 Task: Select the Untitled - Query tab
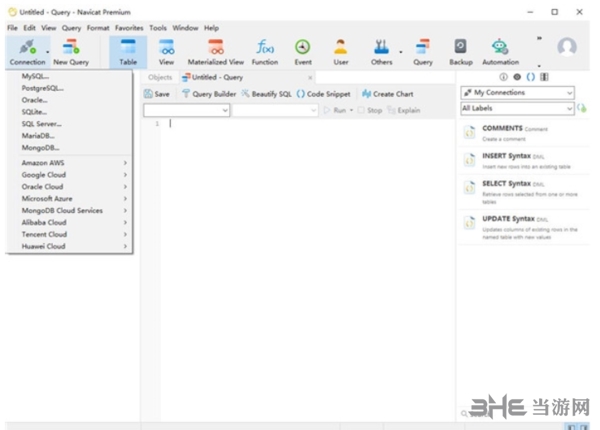click(247, 77)
